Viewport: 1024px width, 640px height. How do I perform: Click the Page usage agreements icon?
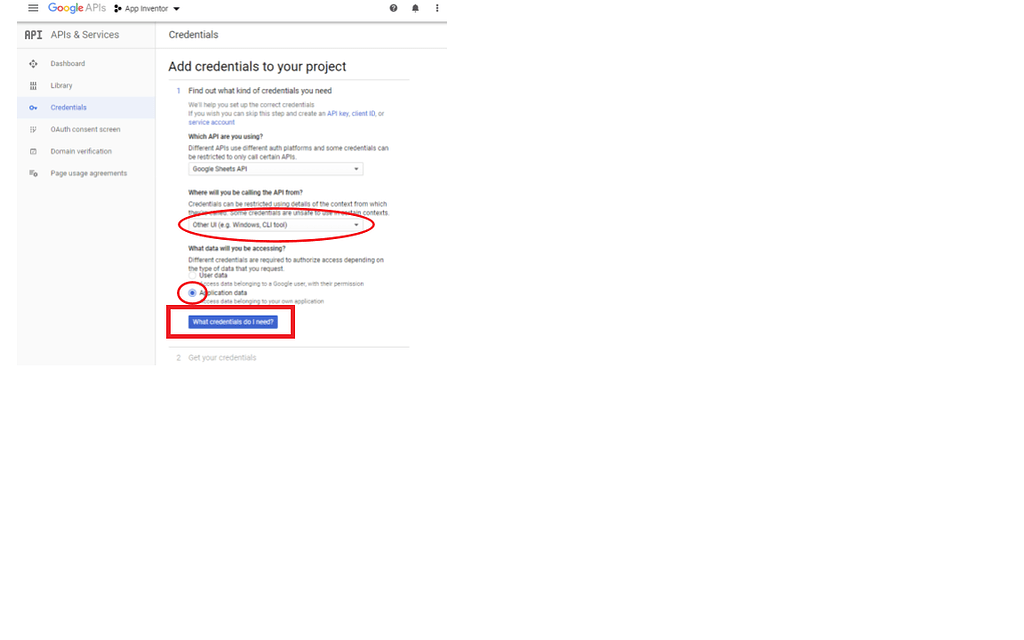click(x=33, y=173)
